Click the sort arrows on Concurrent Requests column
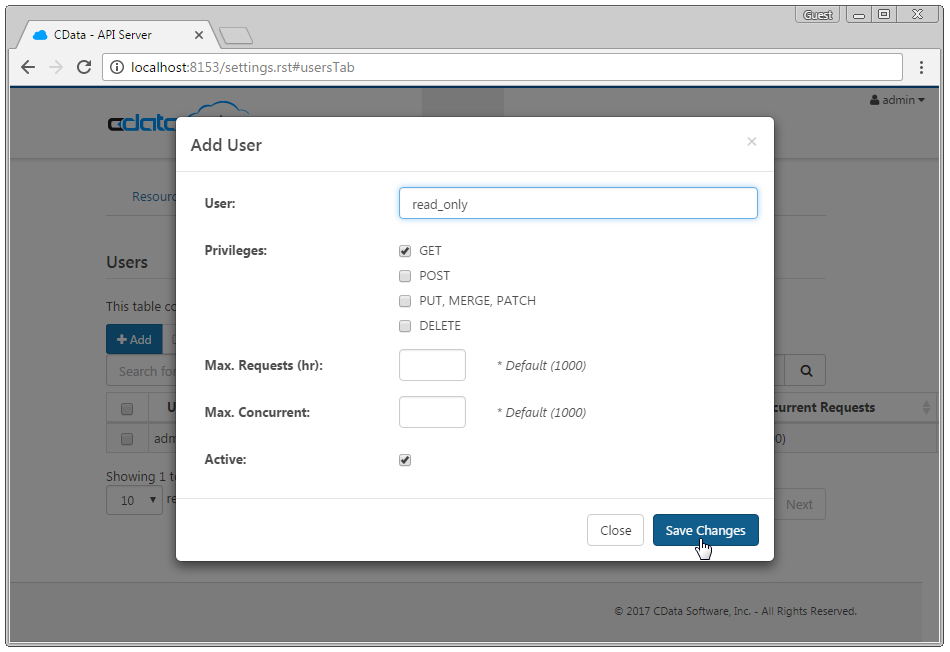The height and width of the screenshot is (652, 950). click(x=926, y=408)
